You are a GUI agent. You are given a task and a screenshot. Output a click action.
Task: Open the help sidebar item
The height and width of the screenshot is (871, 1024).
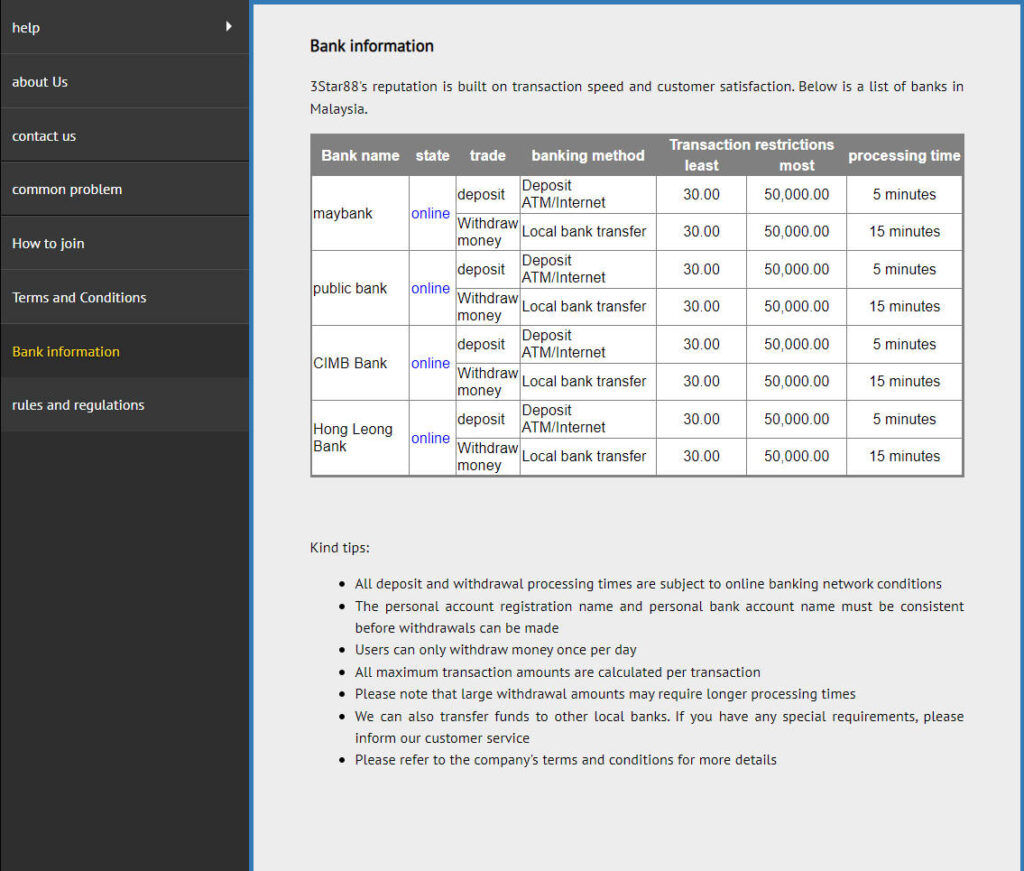pos(124,27)
